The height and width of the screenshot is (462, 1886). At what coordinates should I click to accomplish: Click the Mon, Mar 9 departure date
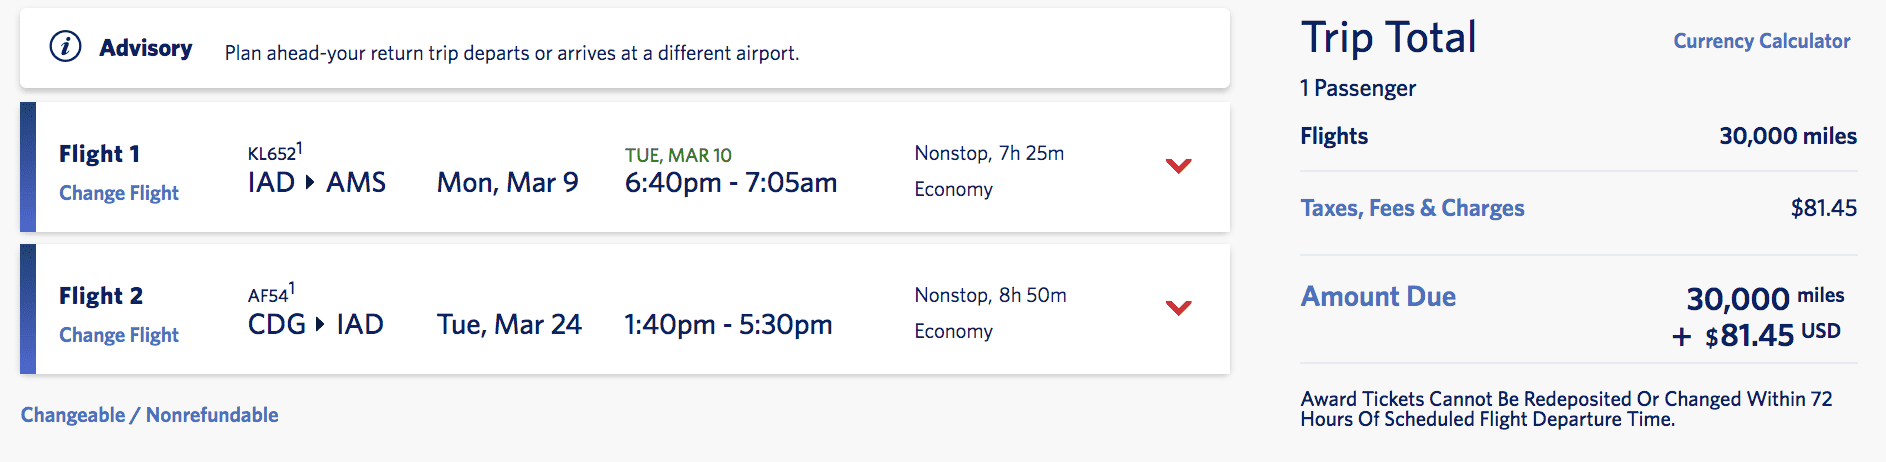tap(508, 183)
